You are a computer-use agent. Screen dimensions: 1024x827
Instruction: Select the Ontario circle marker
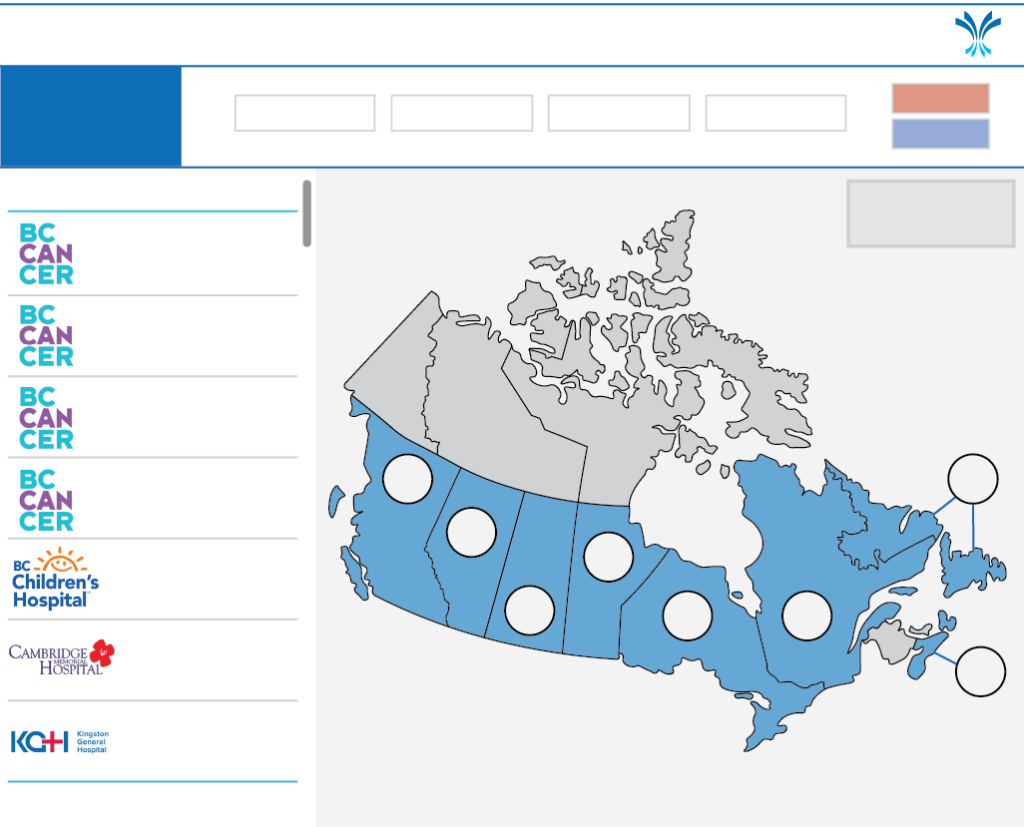click(x=688, y=616)
